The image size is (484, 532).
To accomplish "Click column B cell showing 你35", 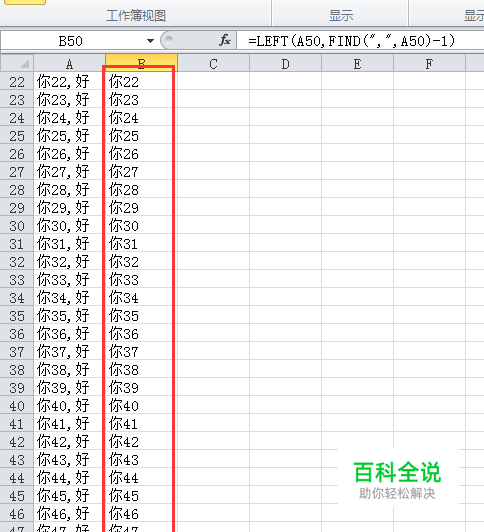I will coord(141,315).
